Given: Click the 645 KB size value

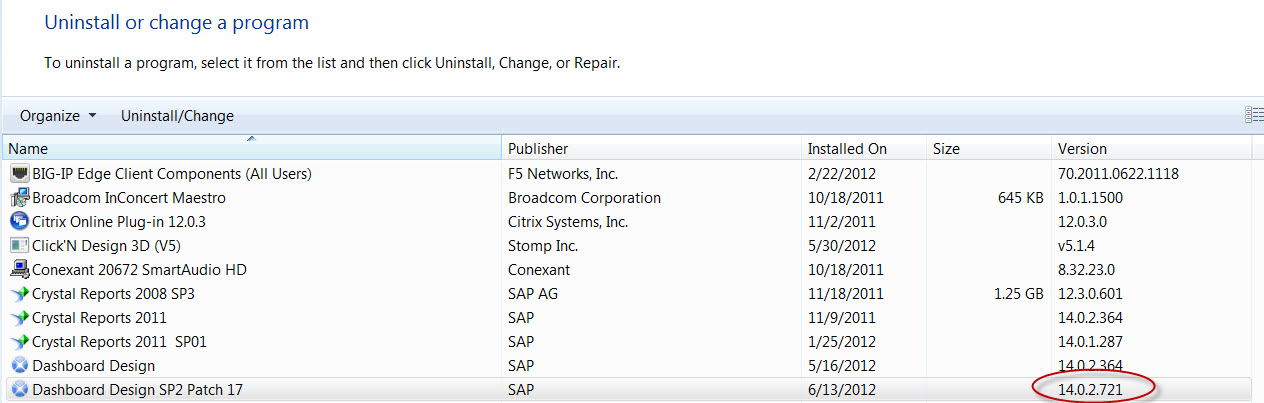Looking at the screenshot, I should click(1019, 198).
